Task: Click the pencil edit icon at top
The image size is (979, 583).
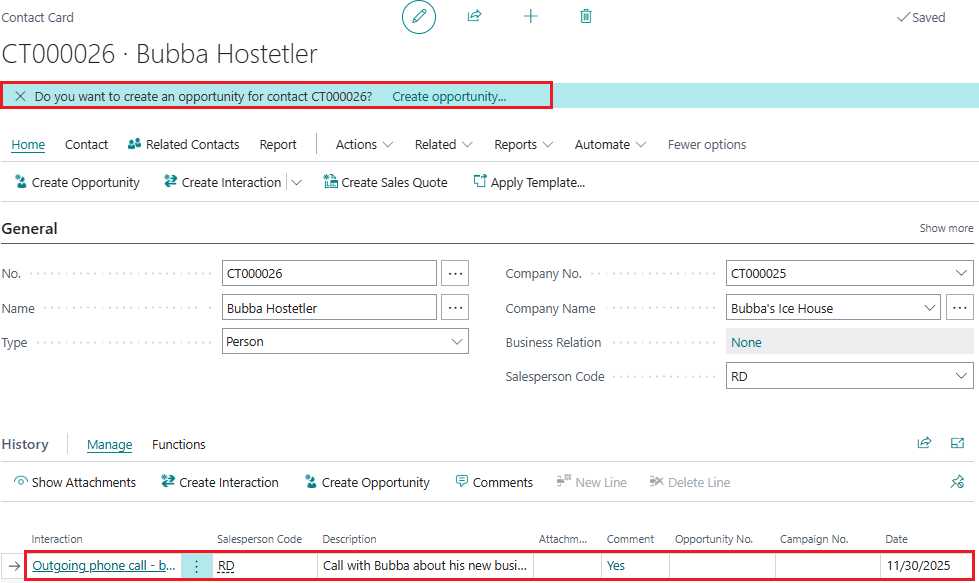Action: [419, 17]
